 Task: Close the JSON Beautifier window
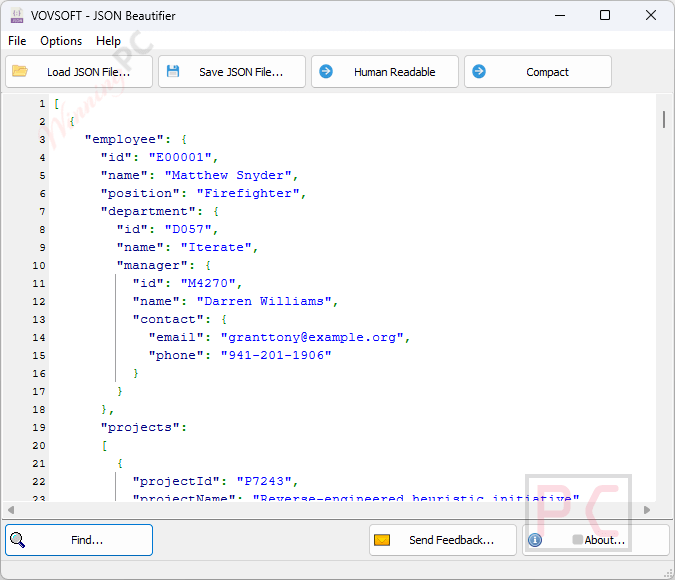[650, 16]
